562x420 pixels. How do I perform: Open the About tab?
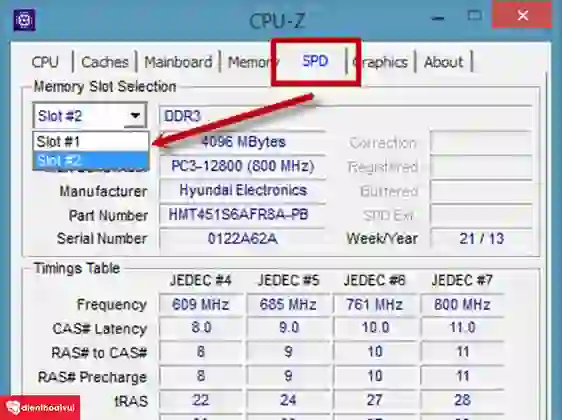[x=444, y=62]
